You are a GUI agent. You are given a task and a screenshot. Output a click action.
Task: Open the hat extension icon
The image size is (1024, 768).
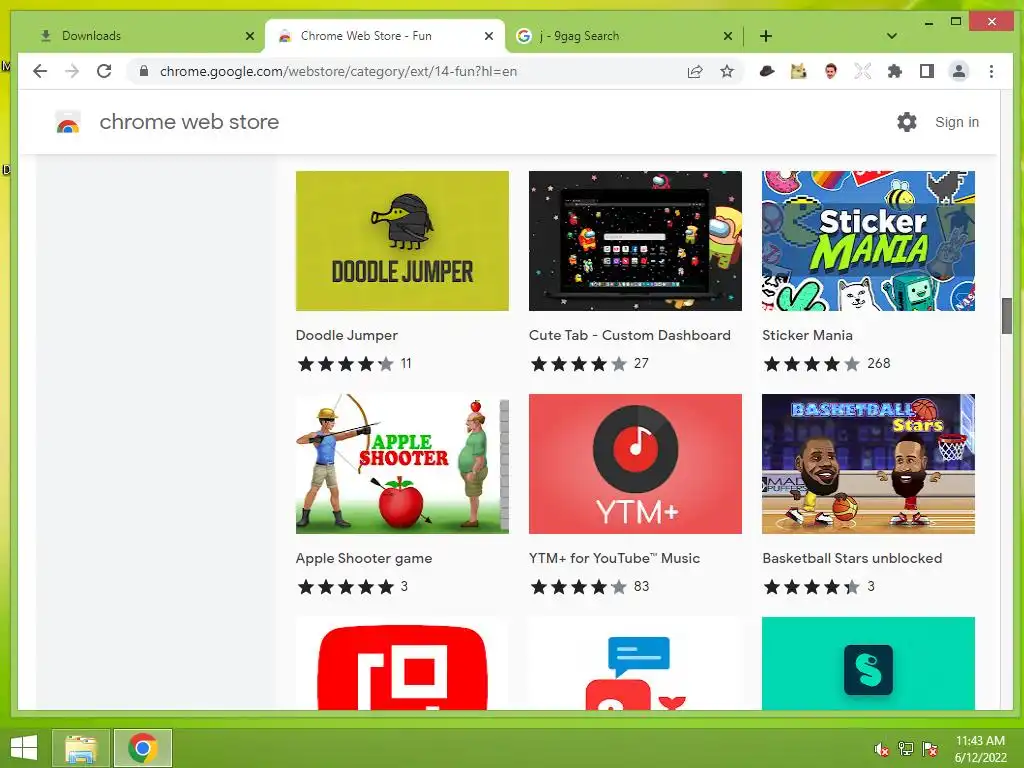767,71
